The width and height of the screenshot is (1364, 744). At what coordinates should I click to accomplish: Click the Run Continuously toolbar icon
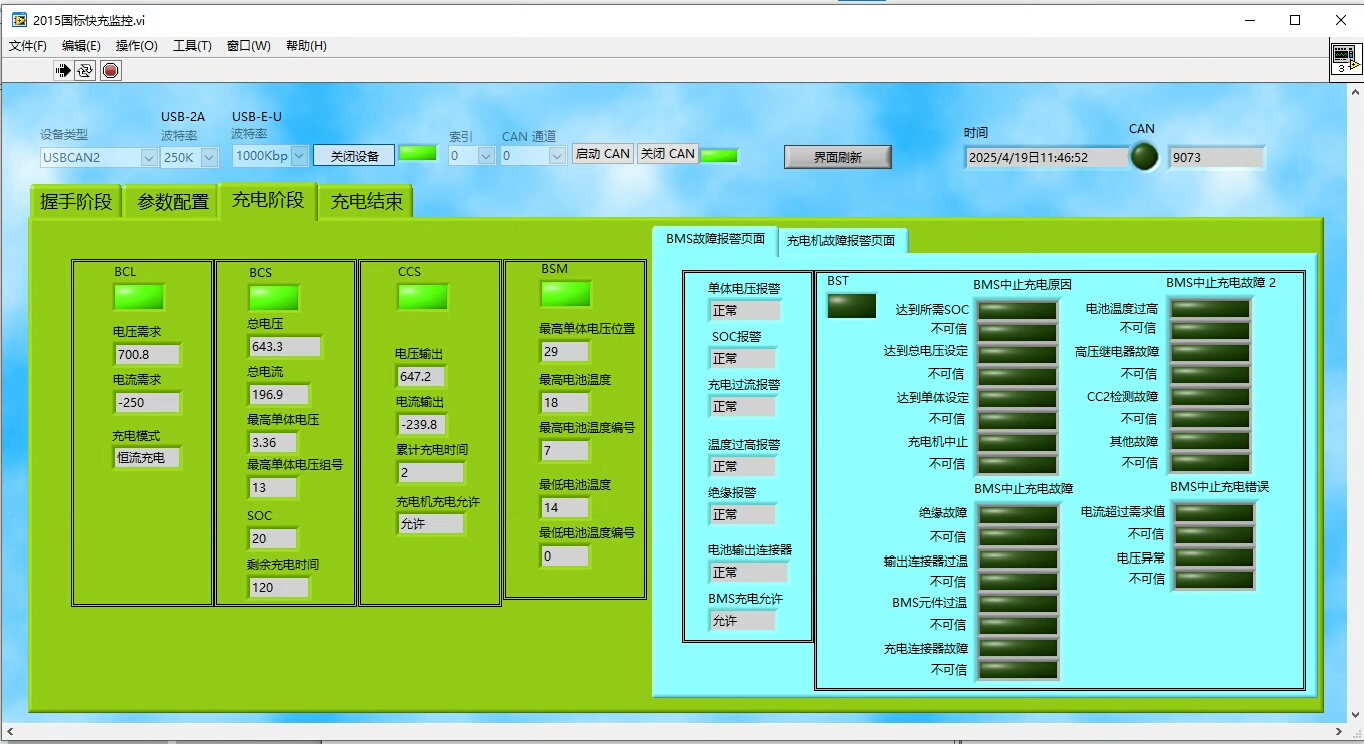pos(85,70)
